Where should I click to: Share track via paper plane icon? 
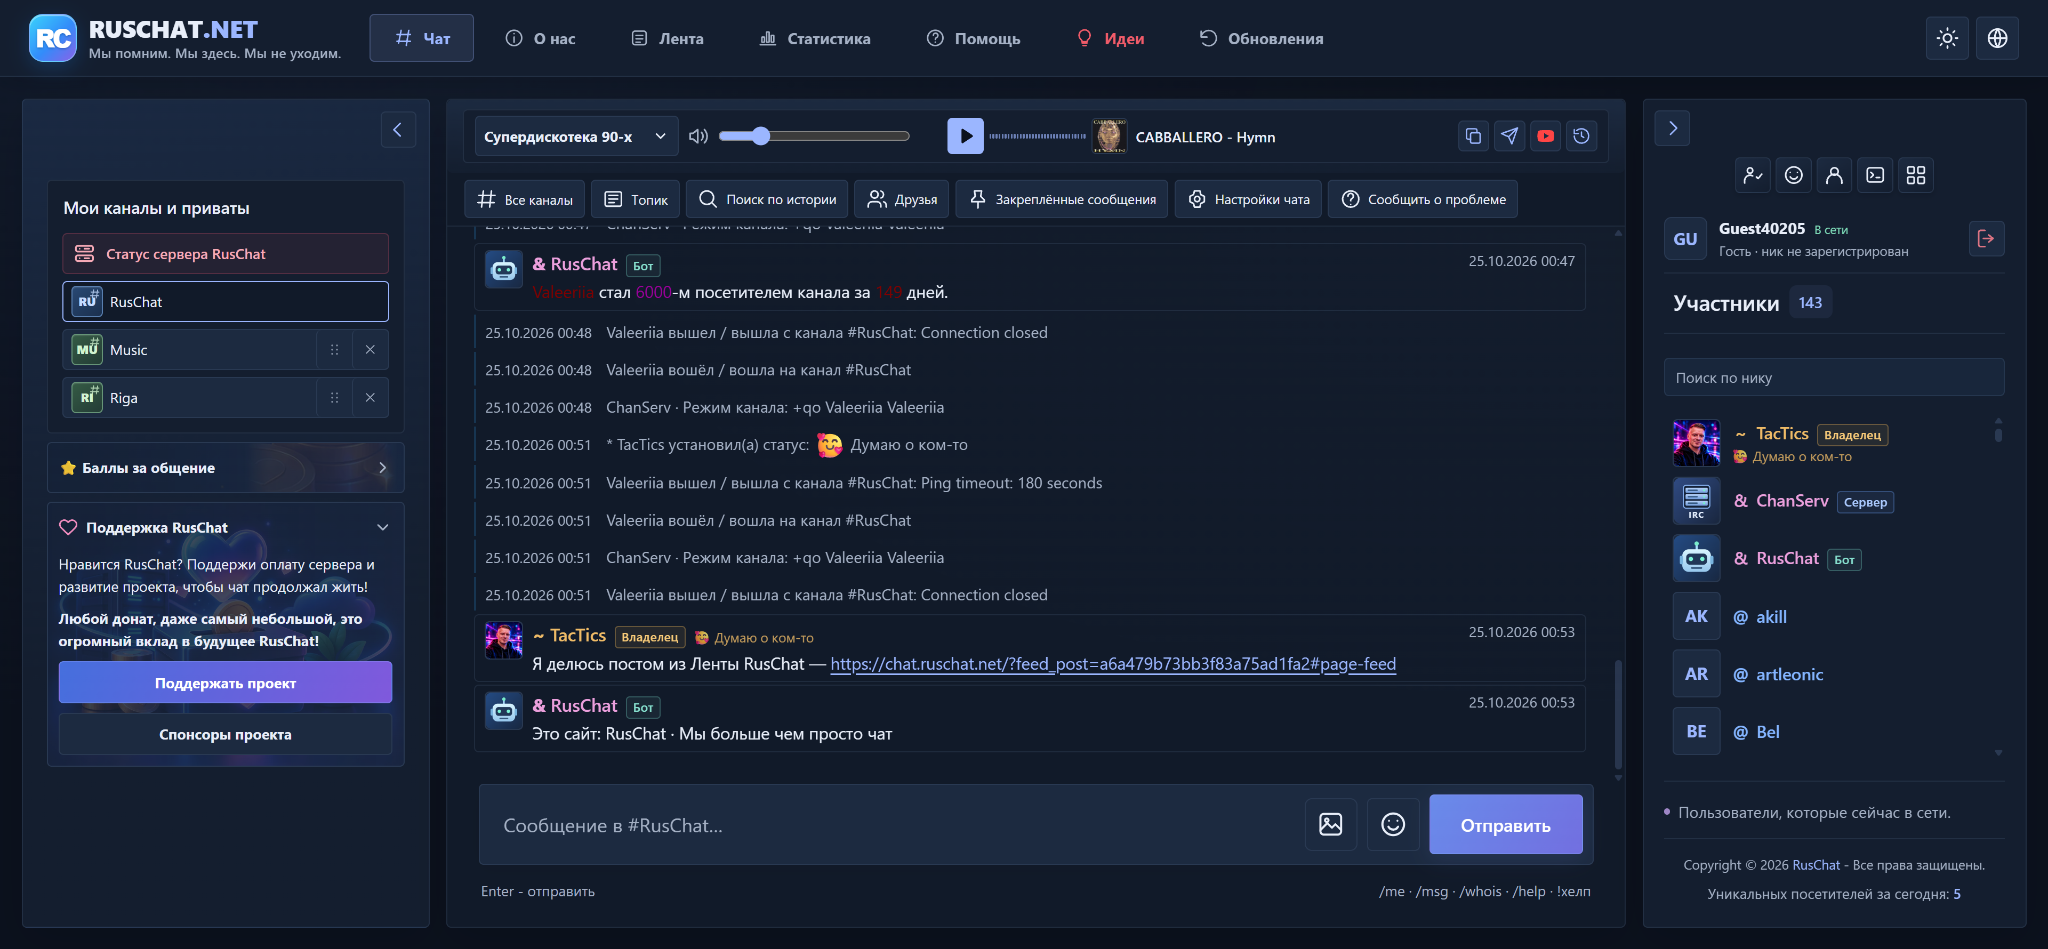tap(1509, 136)
